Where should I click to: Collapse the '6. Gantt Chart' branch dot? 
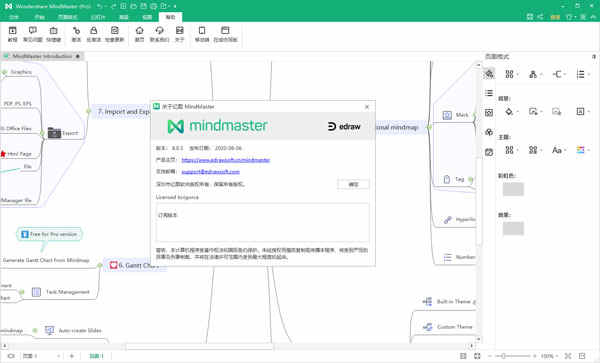pyautogui.click(x=99, y=265)
